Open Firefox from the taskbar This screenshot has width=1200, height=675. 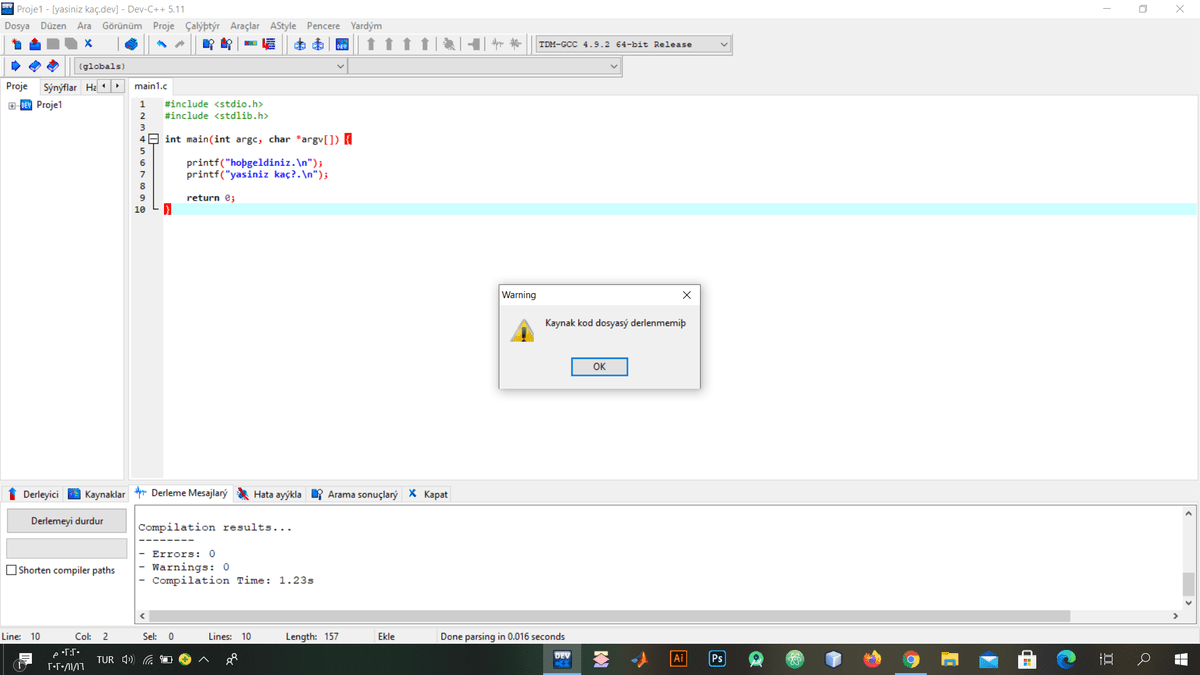pyautogui.click(x=872, y=659)
